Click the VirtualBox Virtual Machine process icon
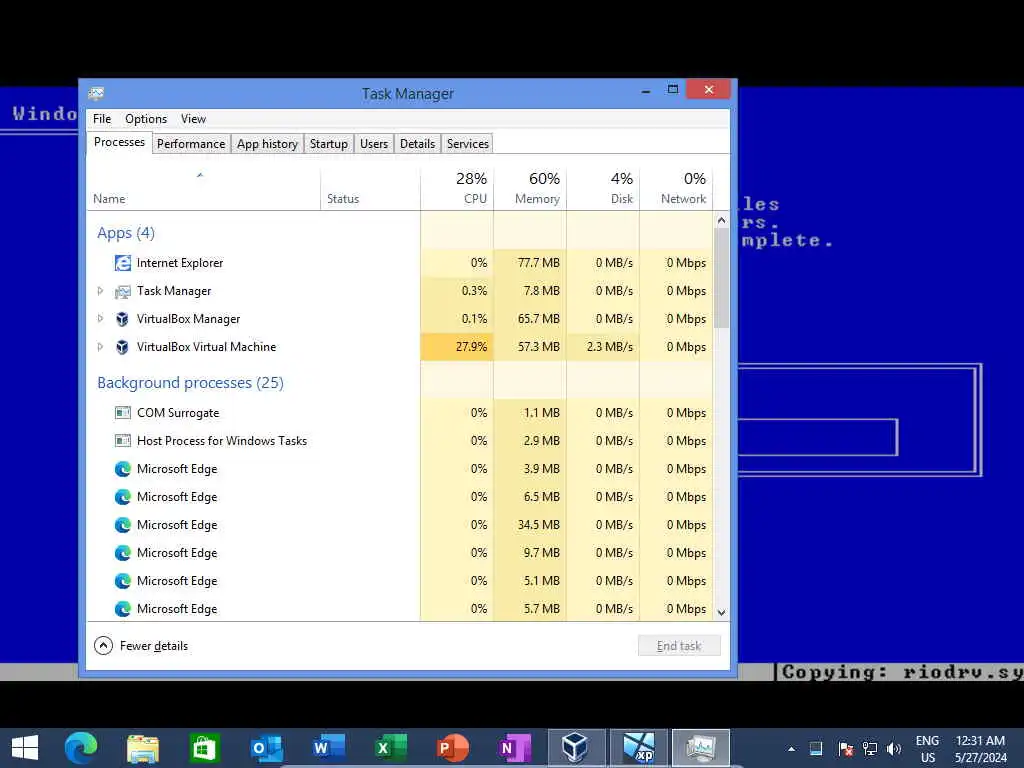The width and height of the screenshot is (1024, 768). point(122,347)
